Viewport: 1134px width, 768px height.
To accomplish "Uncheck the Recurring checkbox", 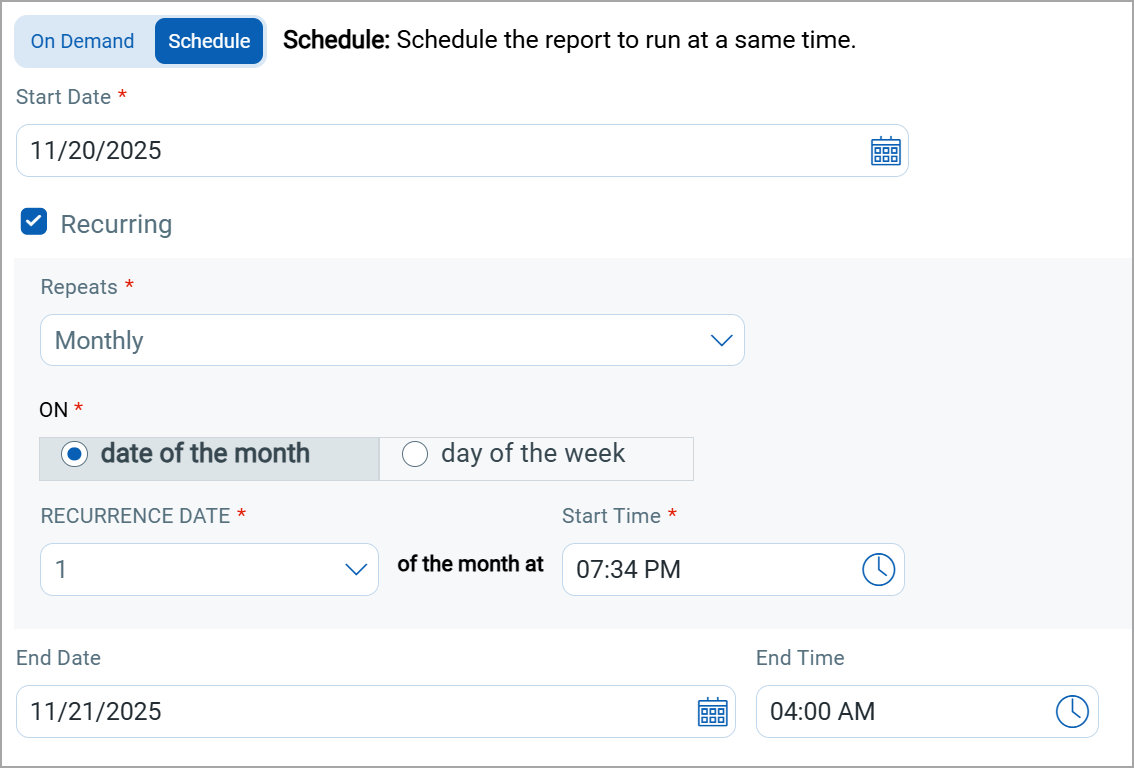I will tap(34, 222).
